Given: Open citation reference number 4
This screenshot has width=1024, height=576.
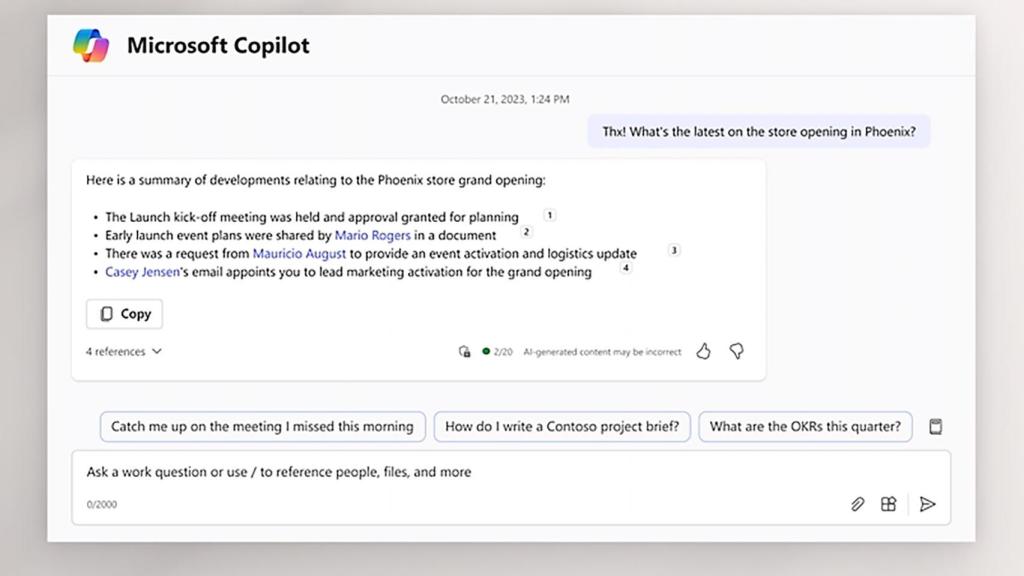Looking at the screenshot, I should 626,268.
